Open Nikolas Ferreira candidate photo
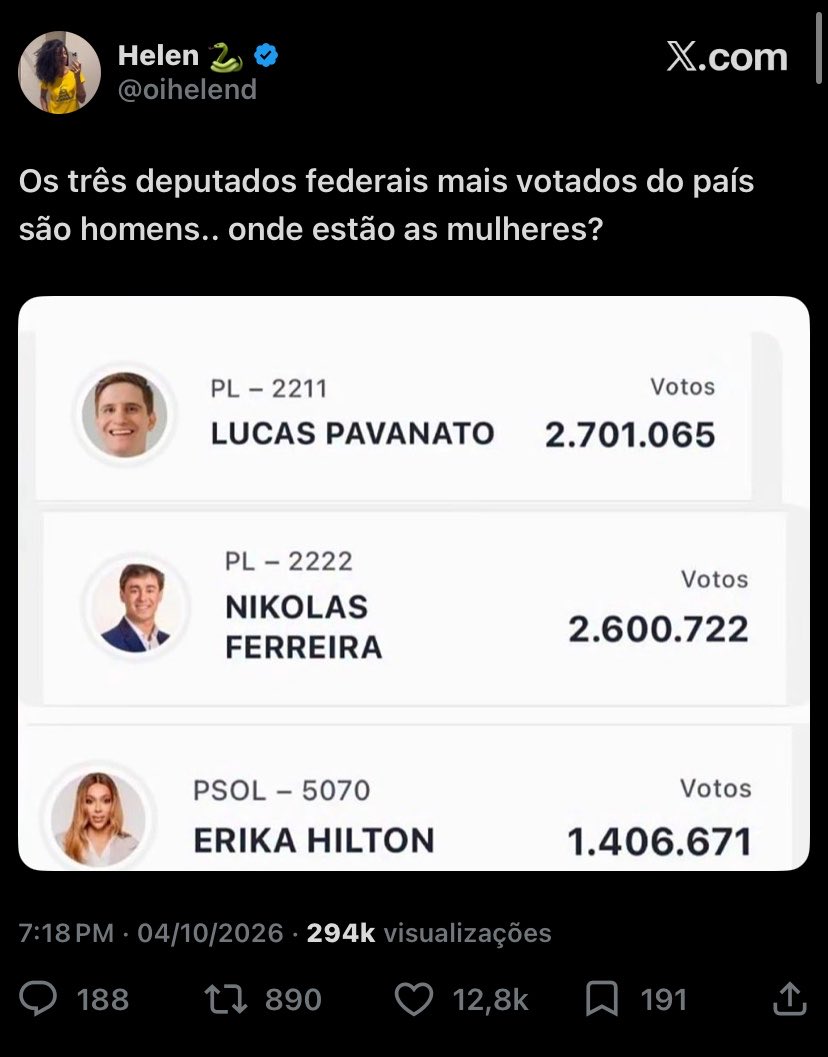Viewport: 828px width, 1057px height. (x=135, y=607)
